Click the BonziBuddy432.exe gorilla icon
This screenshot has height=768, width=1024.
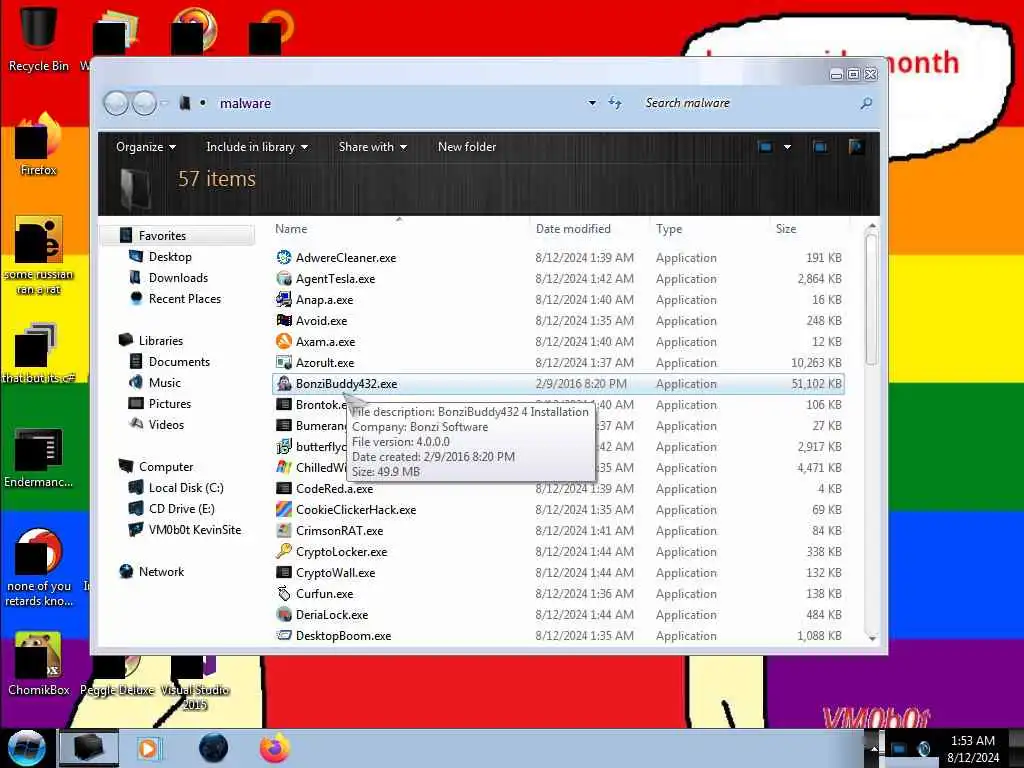pos(283,383)
